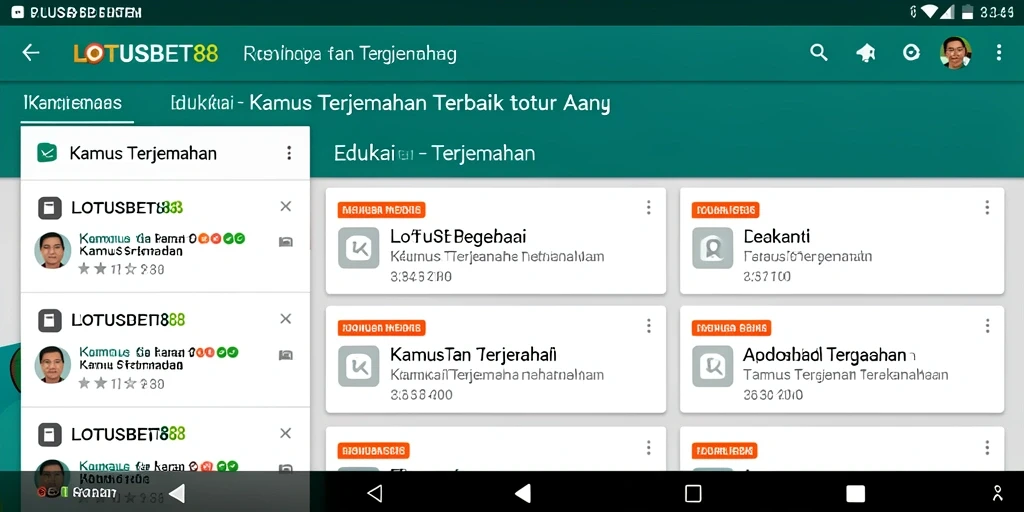The height and width of the screenshot is (512, 1024).
Task: Open options menu of bottom-left partial card
Action: pos(648,447)
